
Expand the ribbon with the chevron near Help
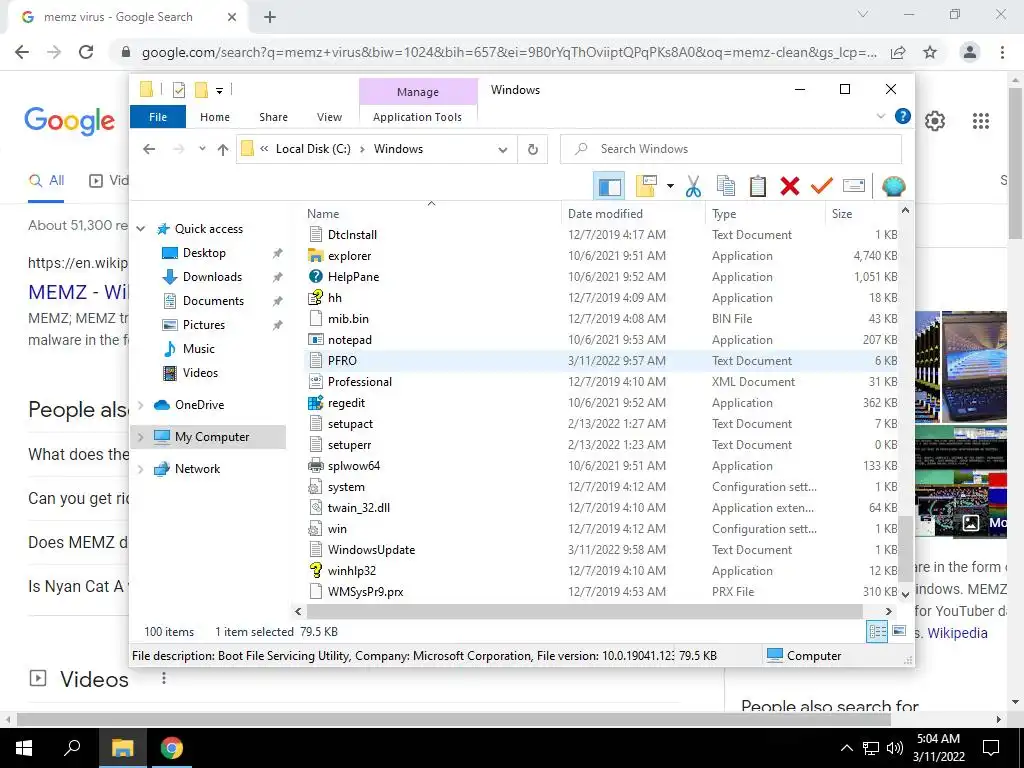coord(880,116)
